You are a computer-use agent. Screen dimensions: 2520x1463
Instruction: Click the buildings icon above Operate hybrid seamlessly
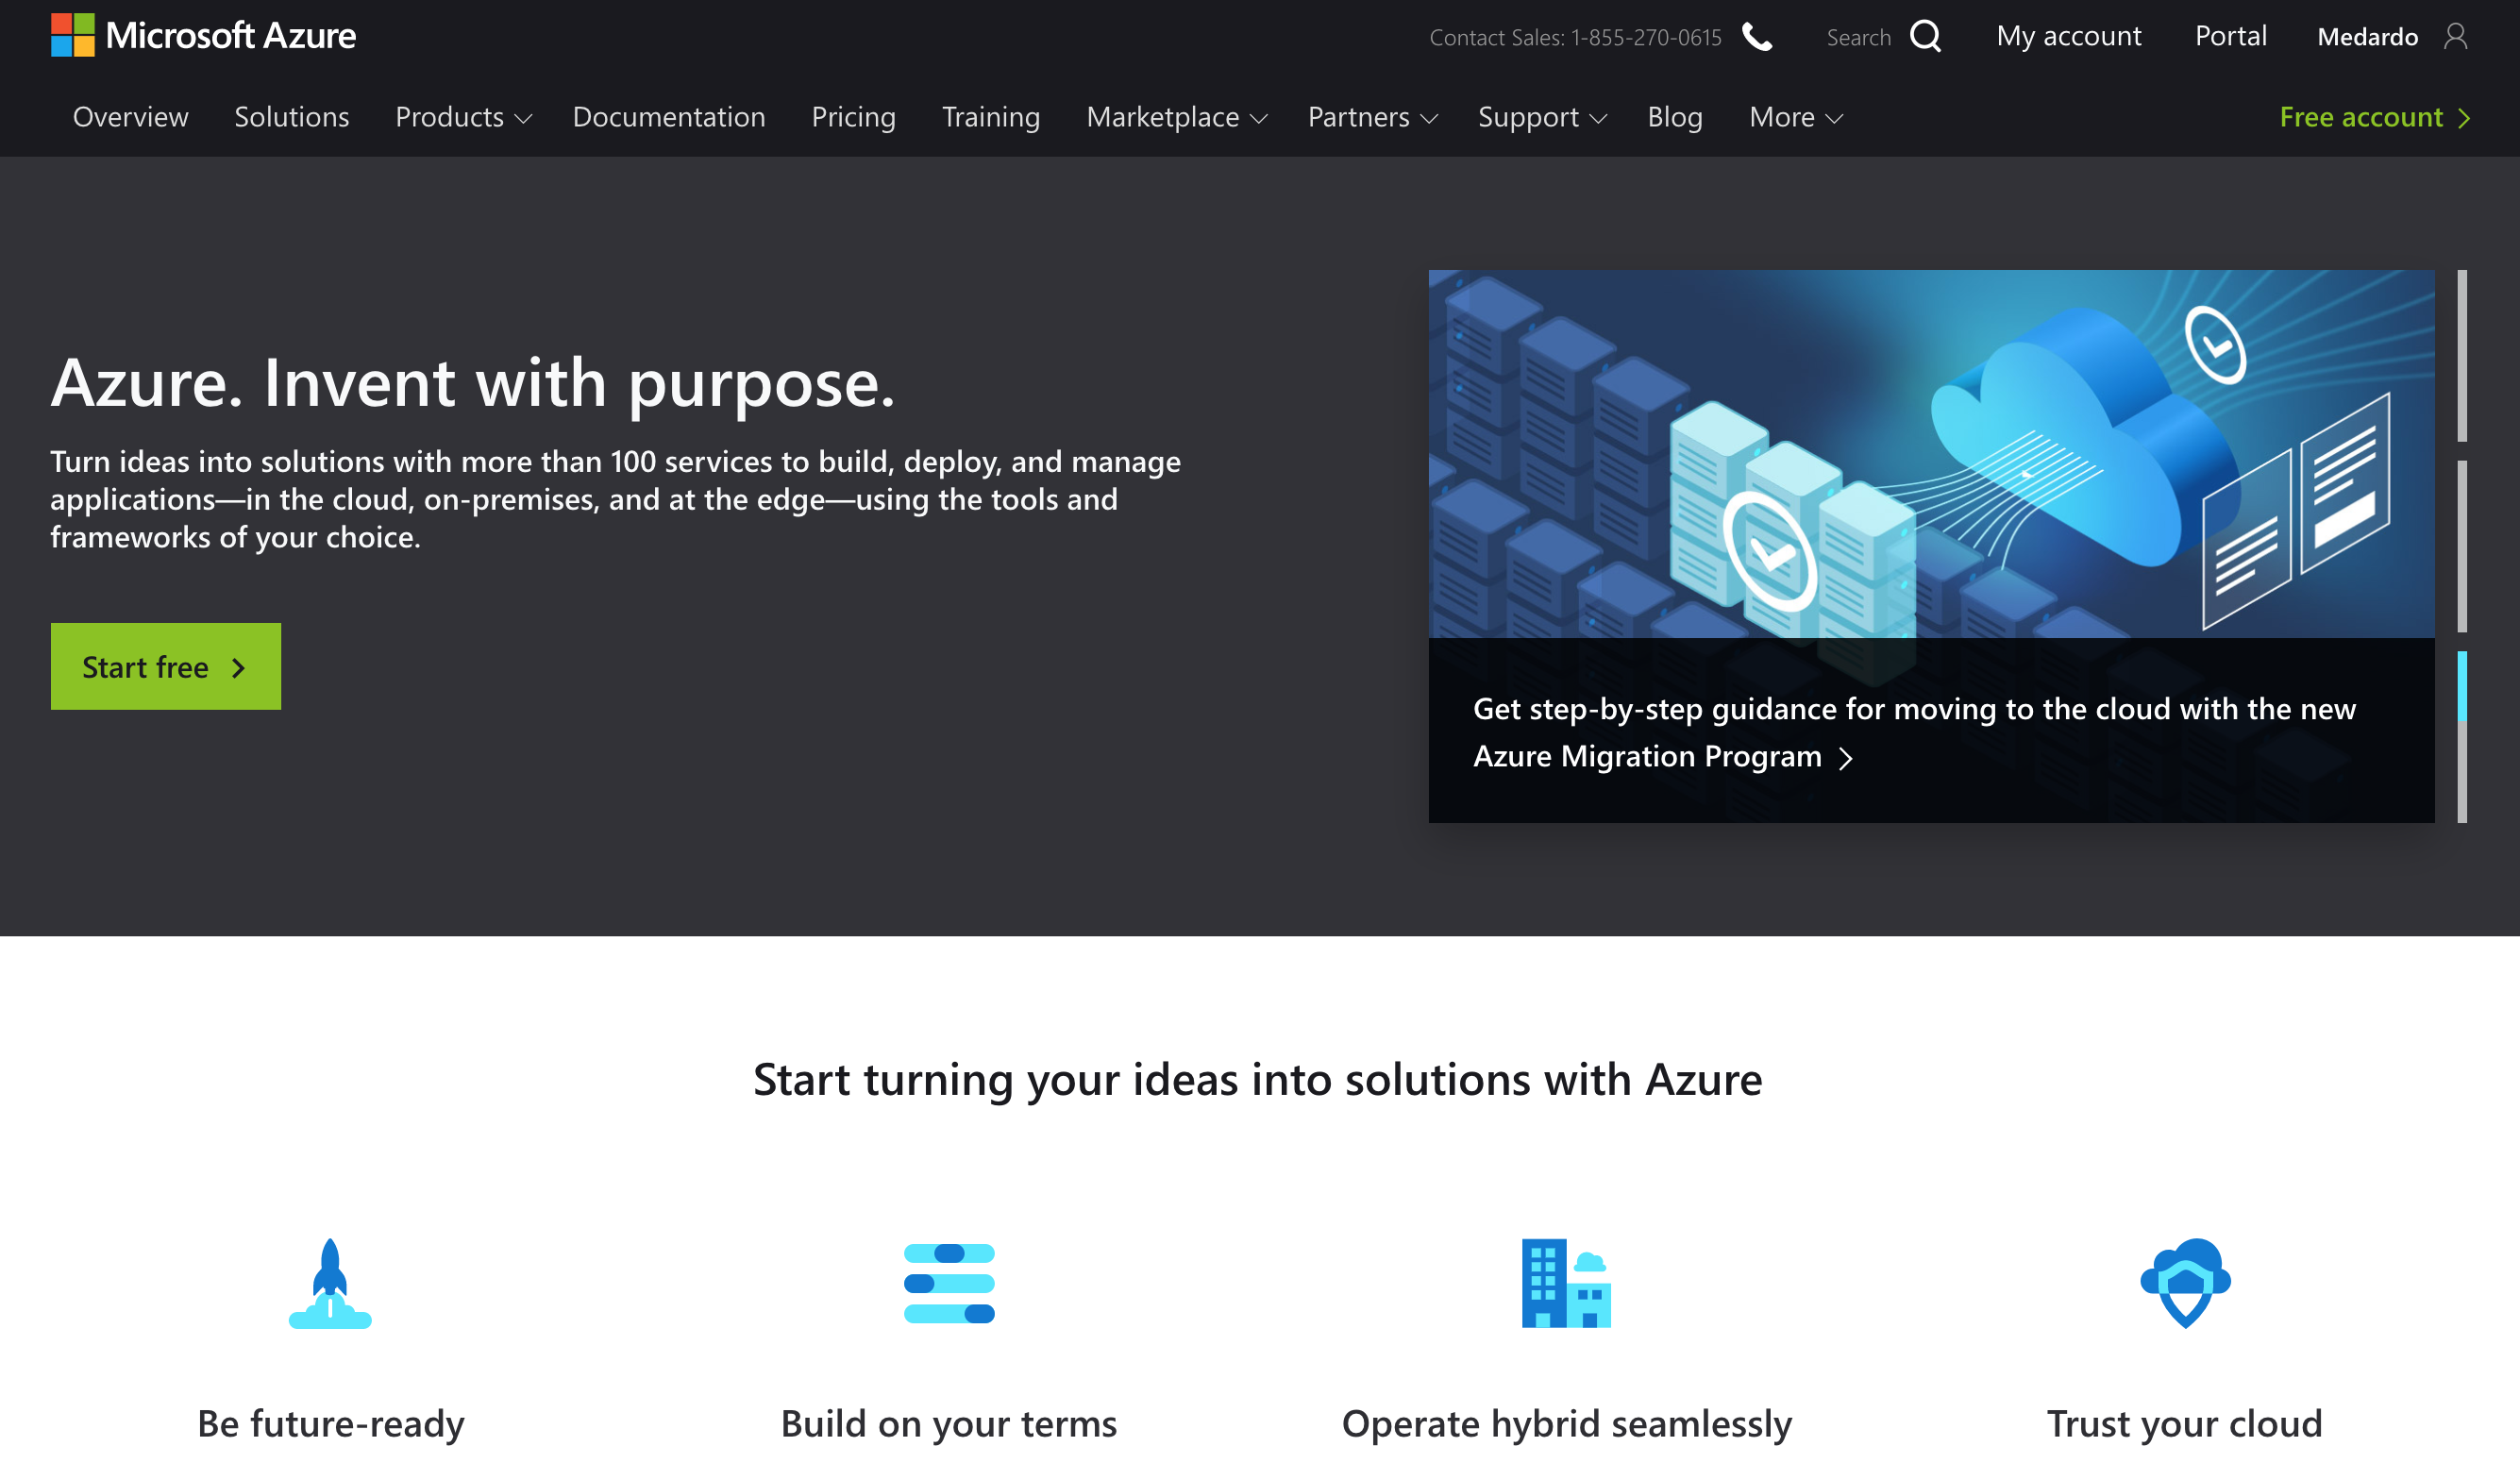point(1566,1283)
